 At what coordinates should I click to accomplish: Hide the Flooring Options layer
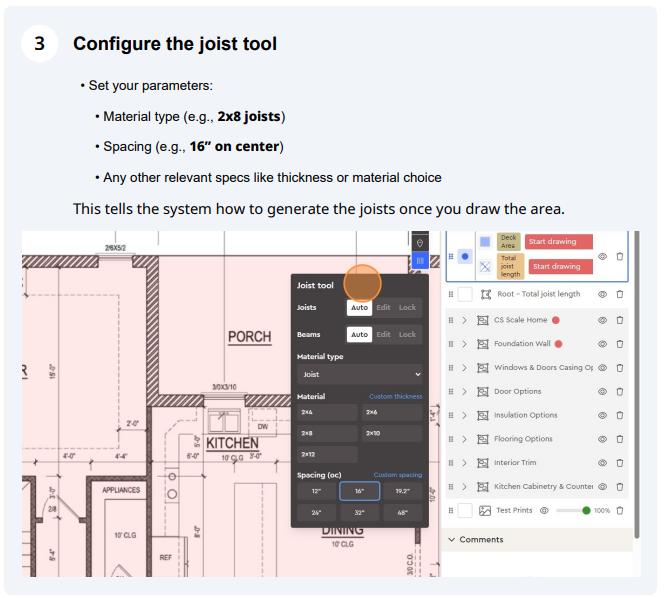coord(602,439)
